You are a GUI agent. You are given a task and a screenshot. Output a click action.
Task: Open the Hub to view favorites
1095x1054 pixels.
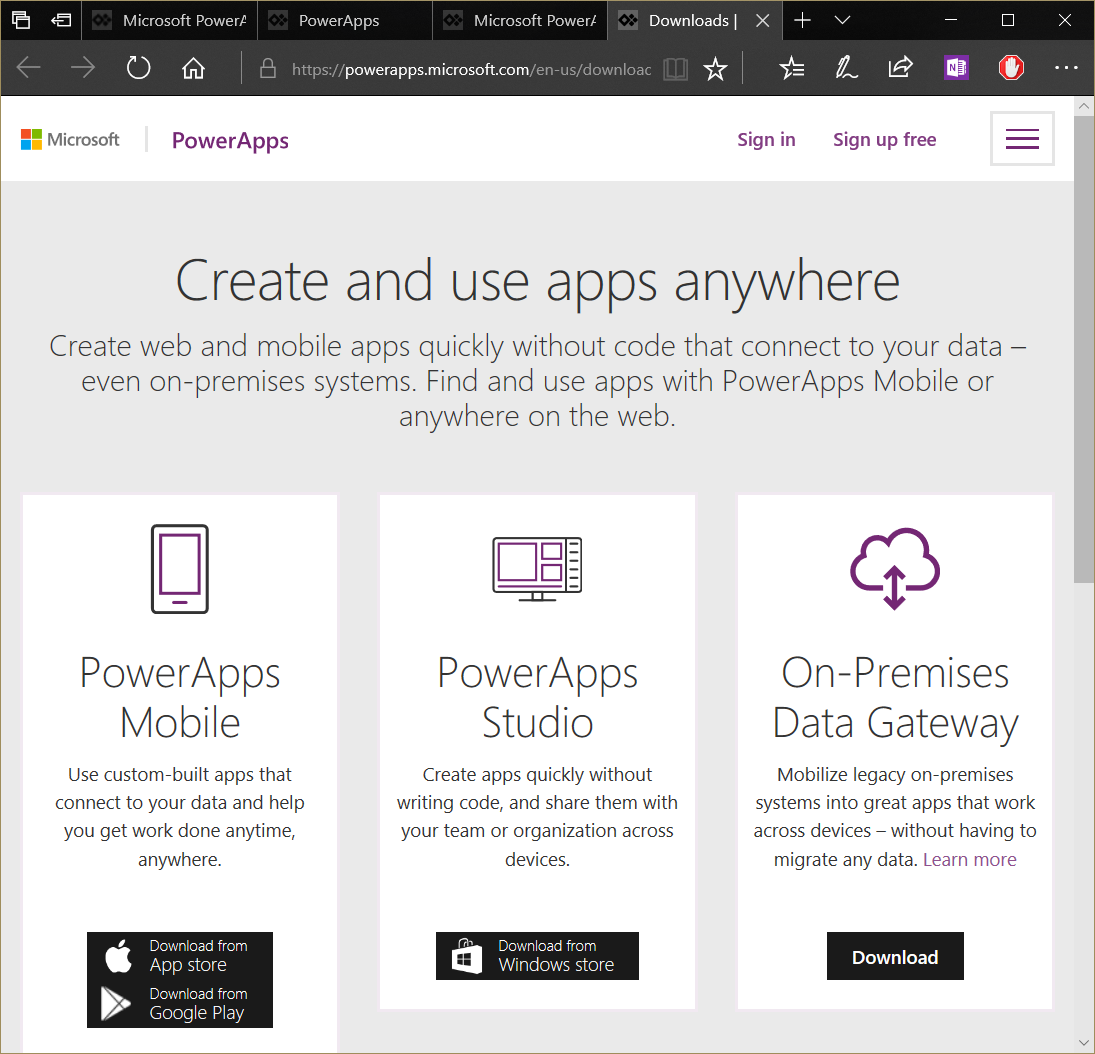(x=792, y=68)
